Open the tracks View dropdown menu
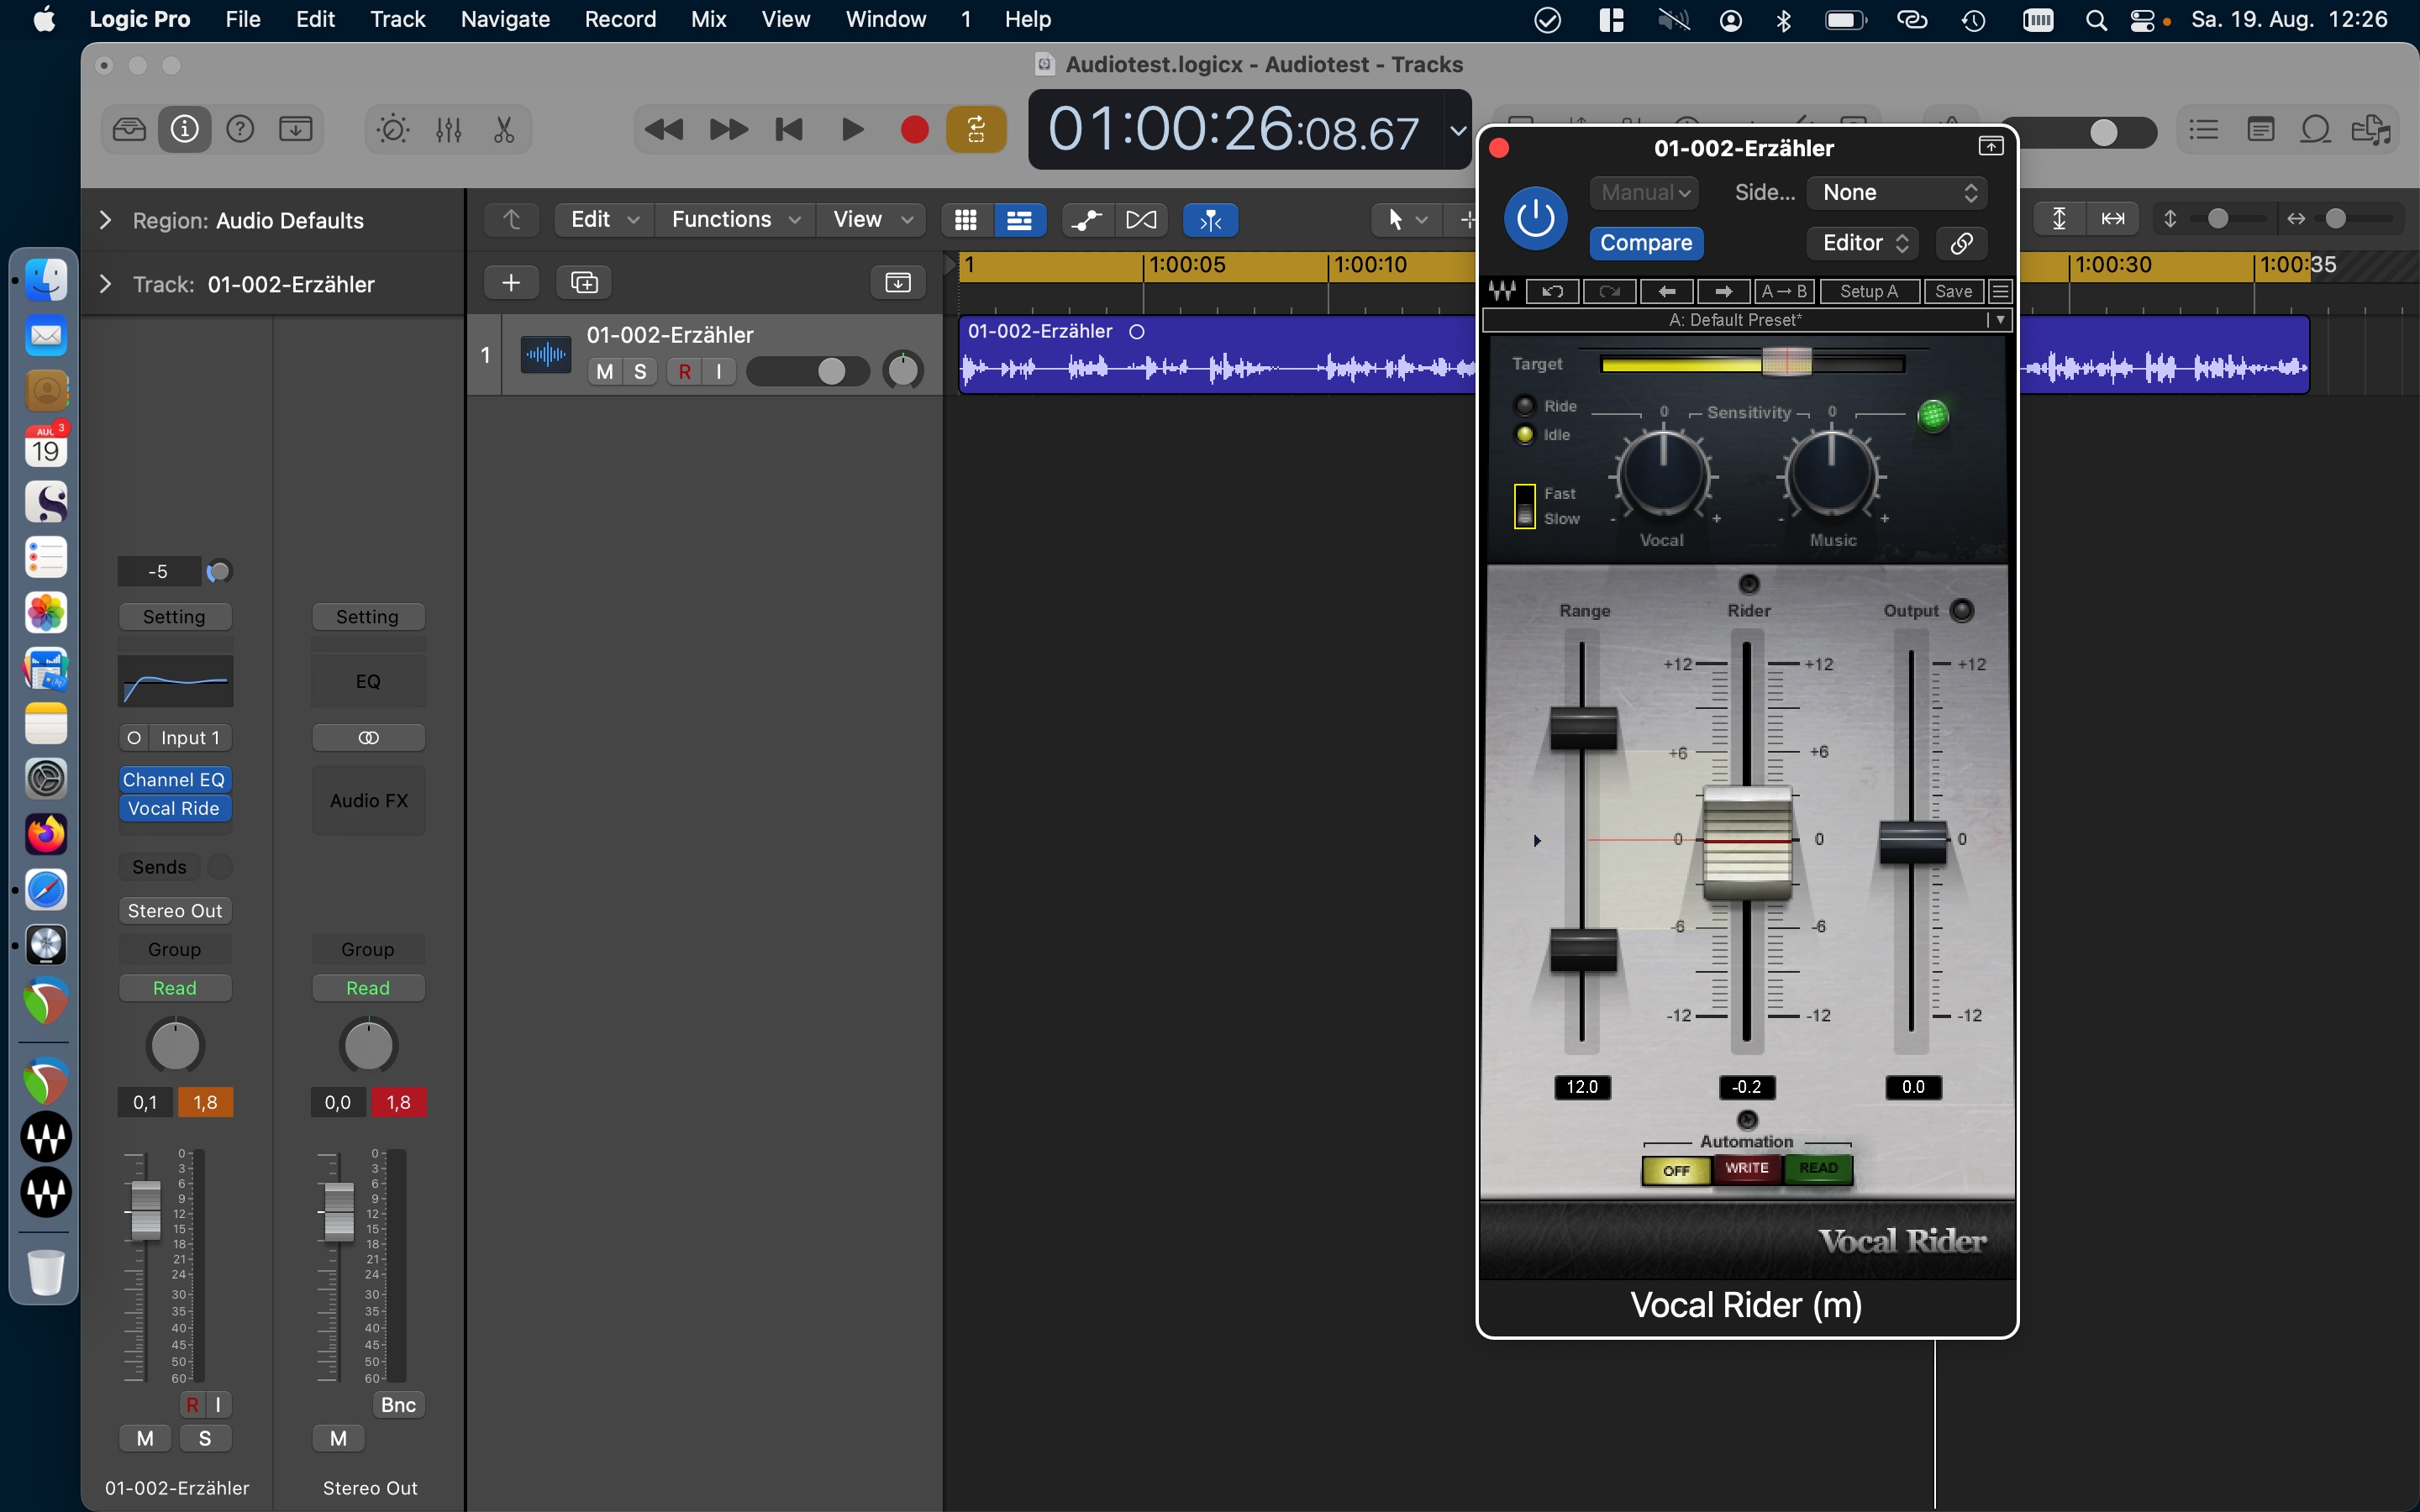 tap(871, 220)
